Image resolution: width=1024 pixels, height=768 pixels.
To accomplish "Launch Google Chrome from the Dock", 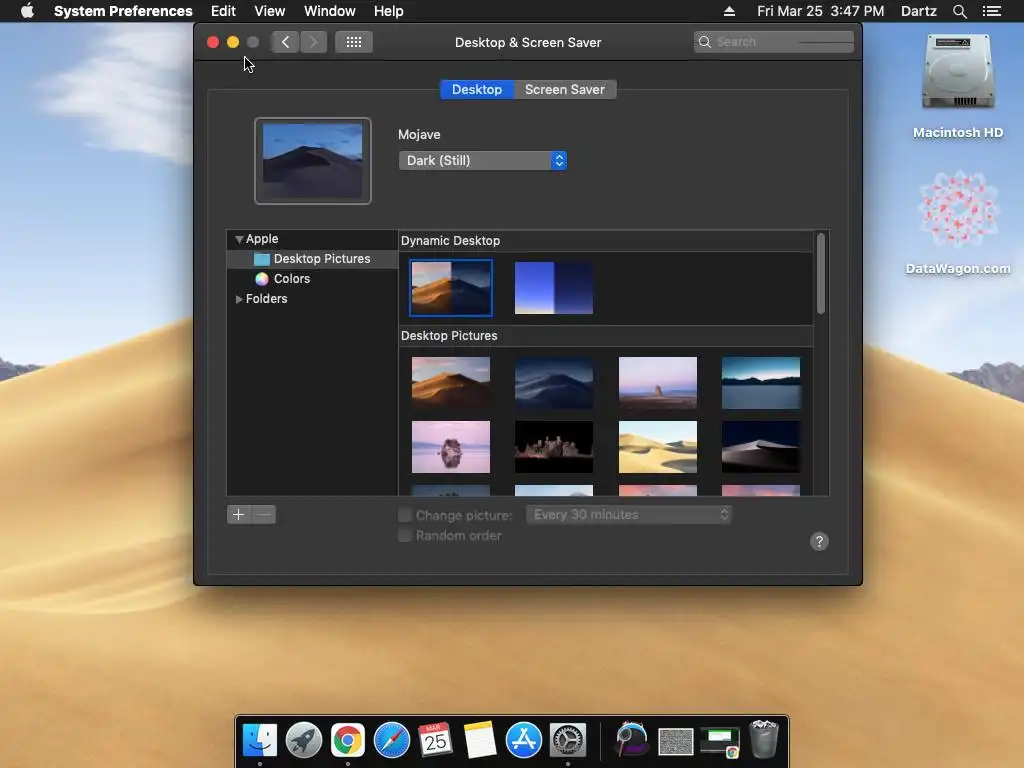I will tap(347, 740).
